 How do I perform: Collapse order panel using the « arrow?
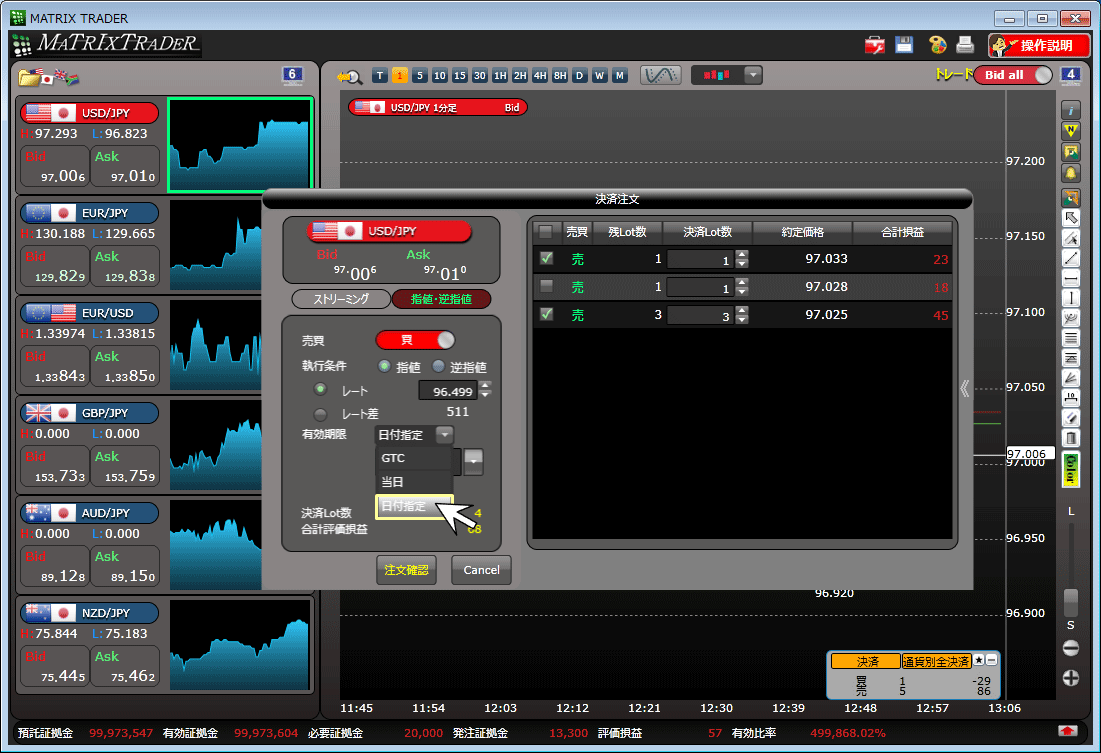pyautogui.click(x=965, y=388)
